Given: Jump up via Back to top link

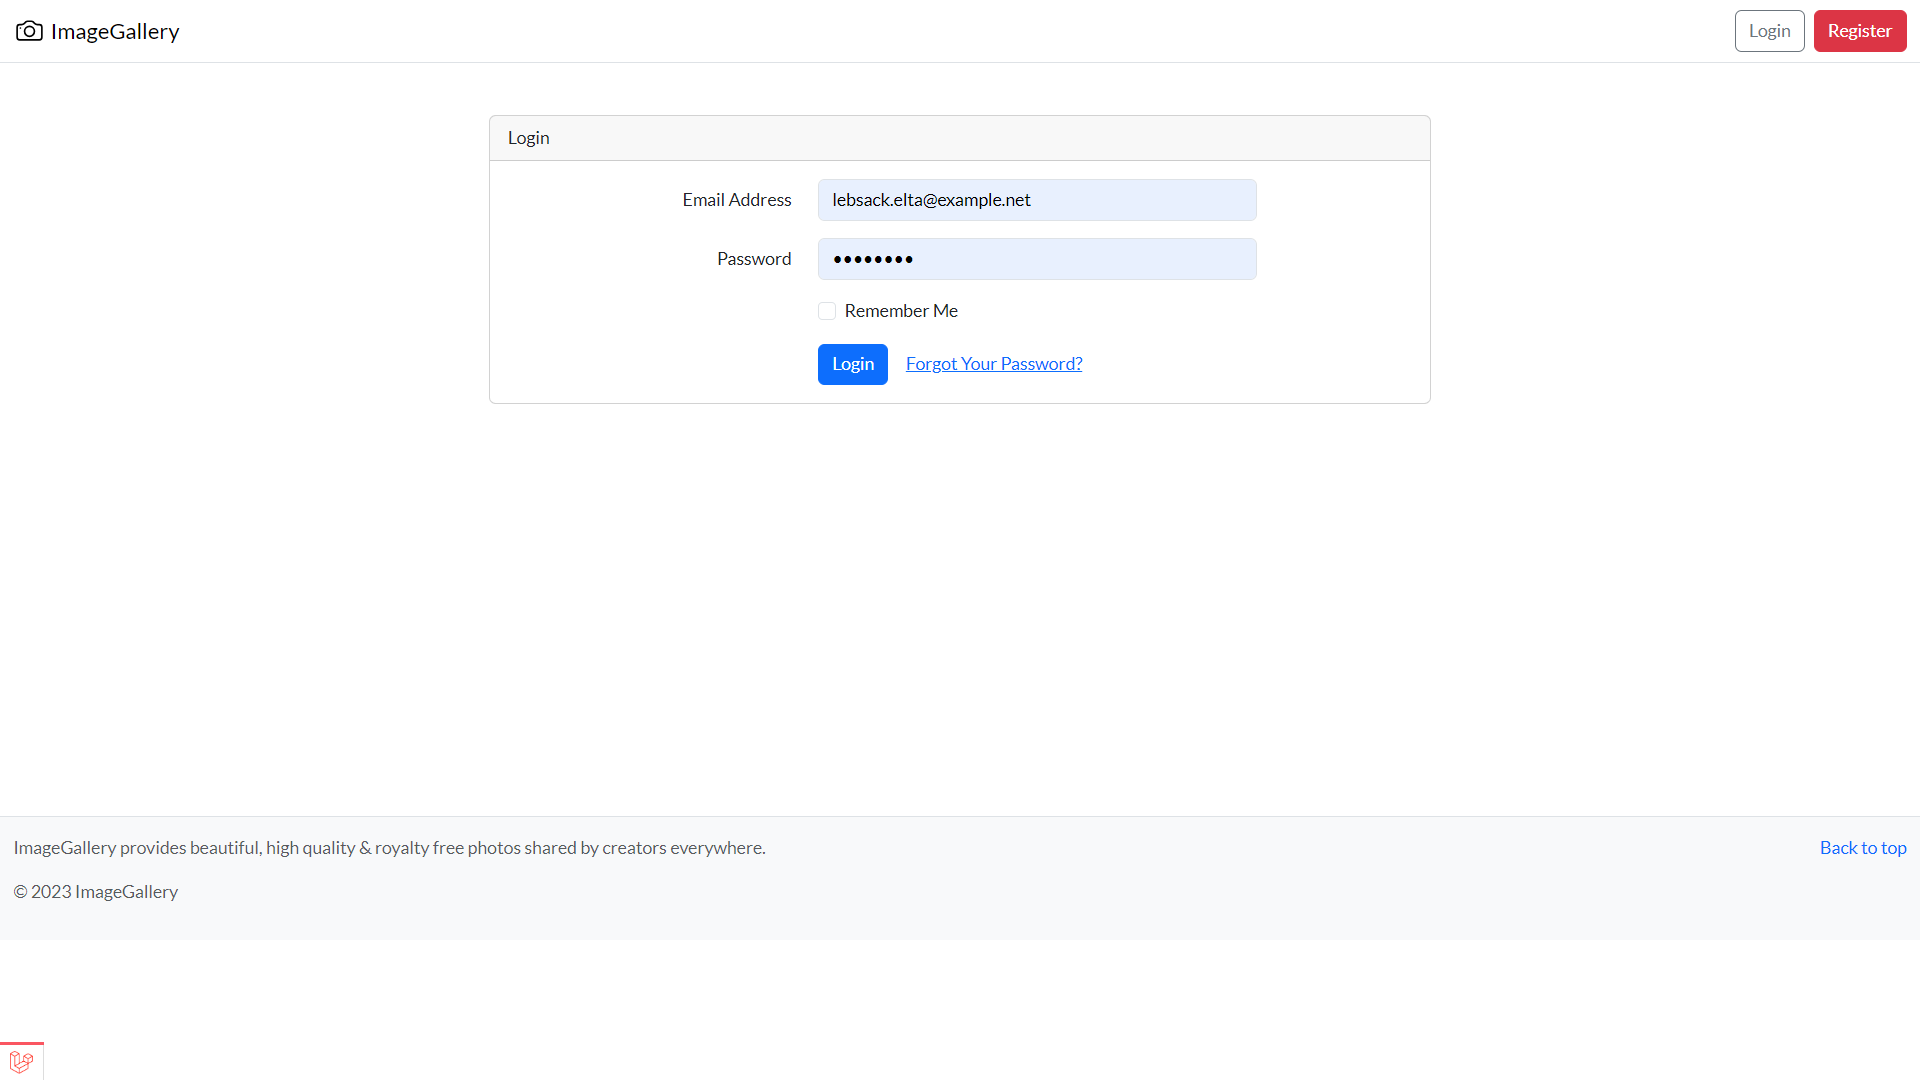Looking at the screenshot, I should point(1863,848).
